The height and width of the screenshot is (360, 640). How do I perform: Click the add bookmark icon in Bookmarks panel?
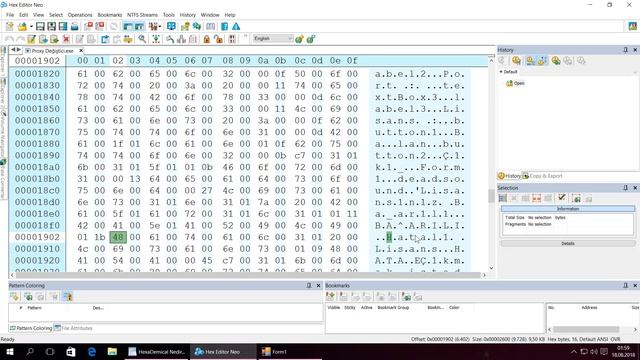(331, 297)
